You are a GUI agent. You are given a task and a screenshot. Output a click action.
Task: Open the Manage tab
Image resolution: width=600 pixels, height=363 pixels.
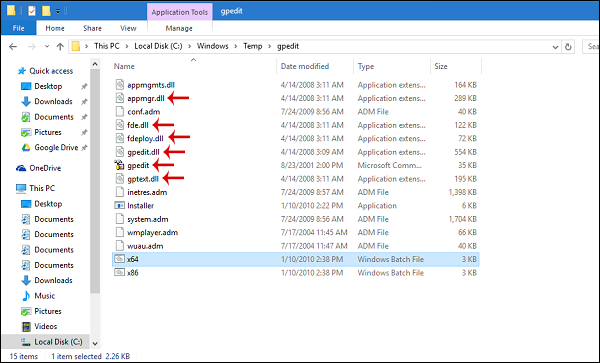[179, 28]
